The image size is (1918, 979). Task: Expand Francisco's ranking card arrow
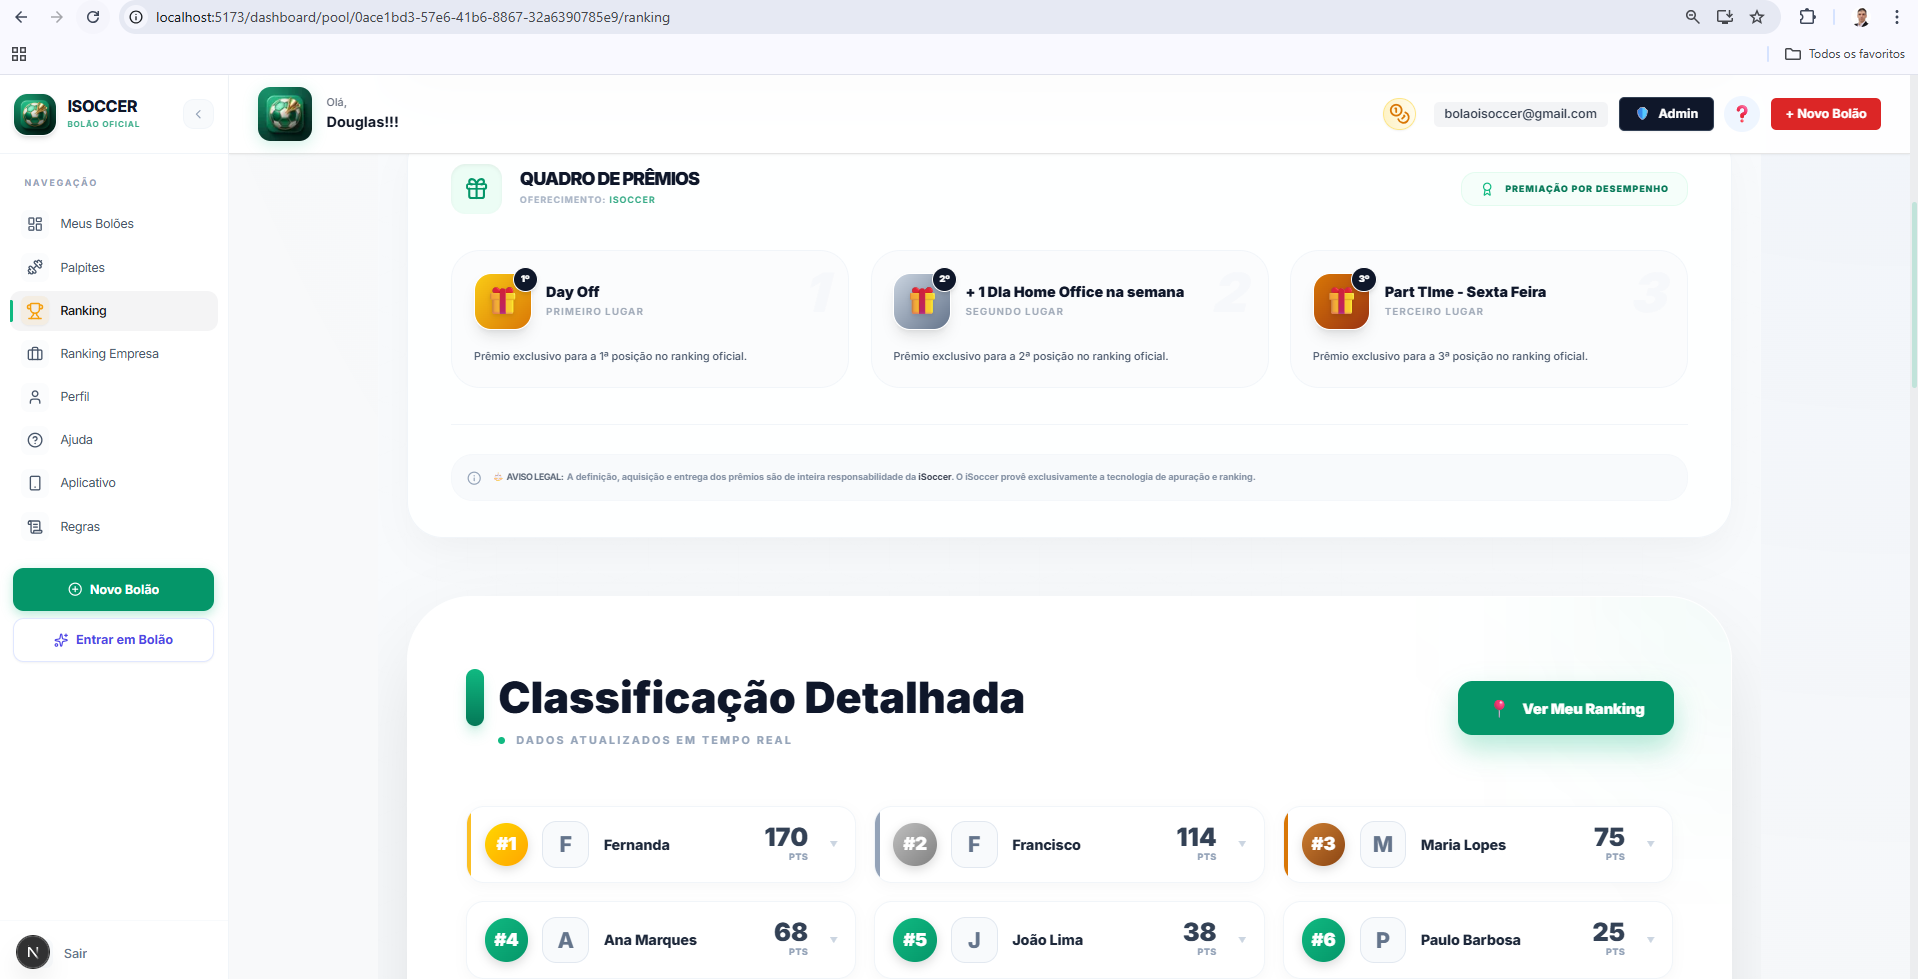pos(1242,844)
